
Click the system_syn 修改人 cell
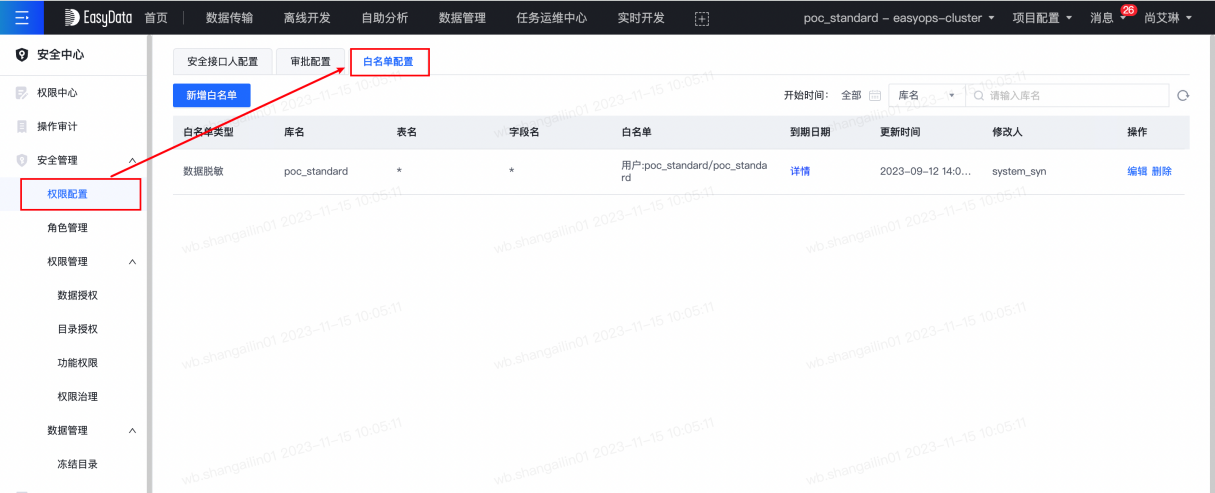pos(1019,171)
